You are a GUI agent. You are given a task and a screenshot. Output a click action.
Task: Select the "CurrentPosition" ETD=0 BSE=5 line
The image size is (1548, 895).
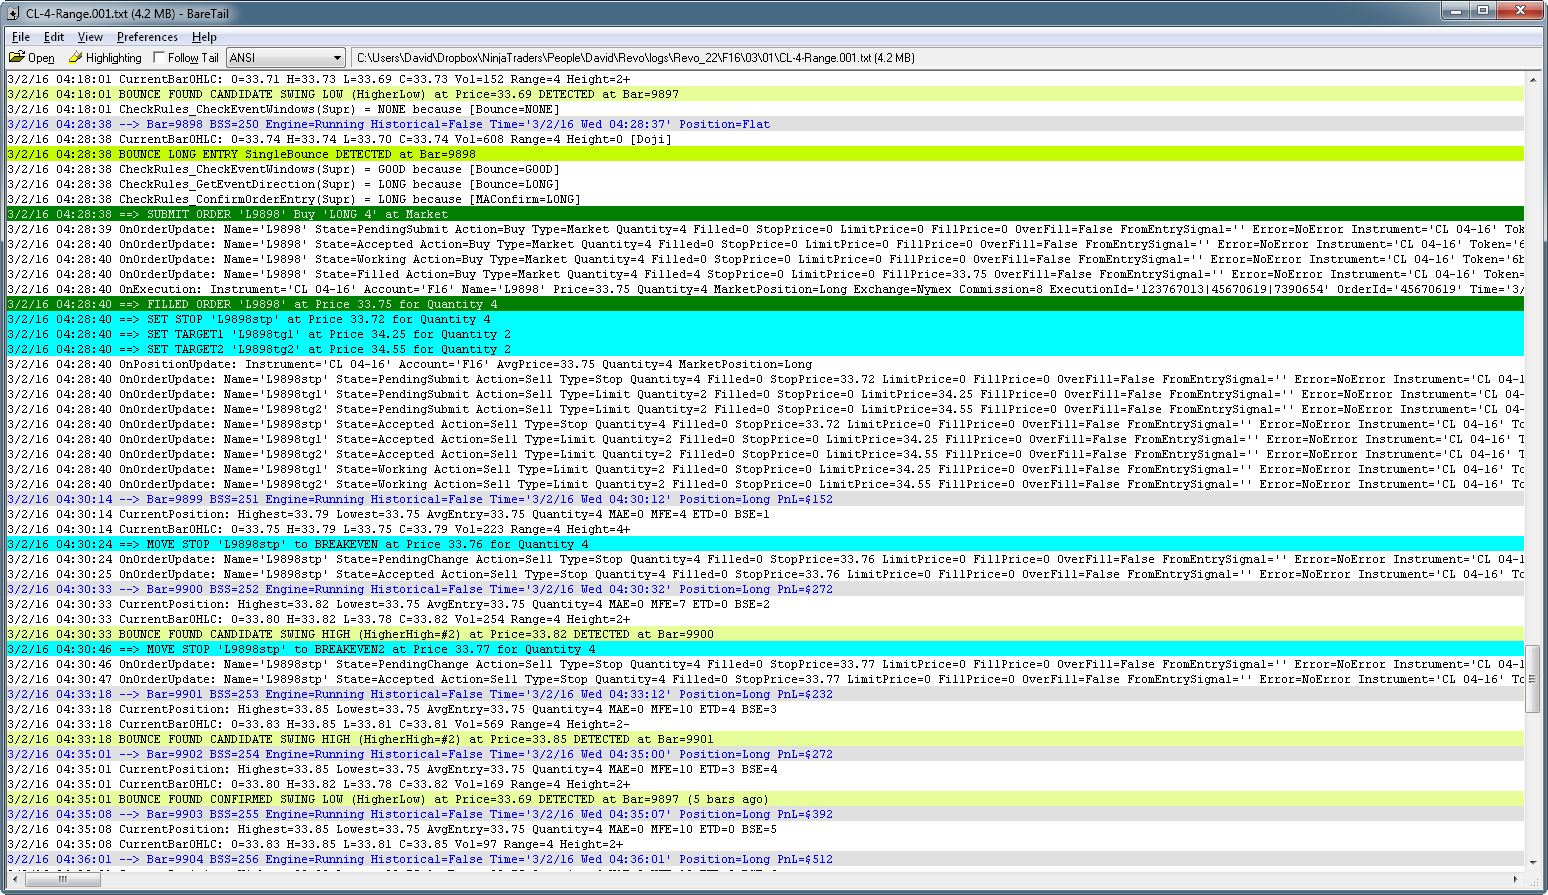click(x=765, y=829)
